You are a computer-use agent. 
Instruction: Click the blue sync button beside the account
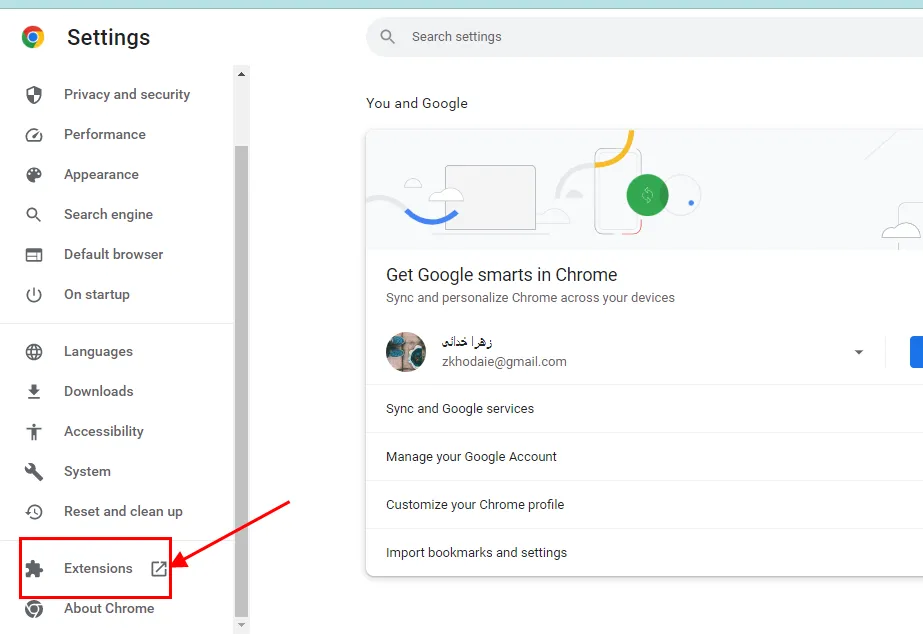(x=917, y=352)
